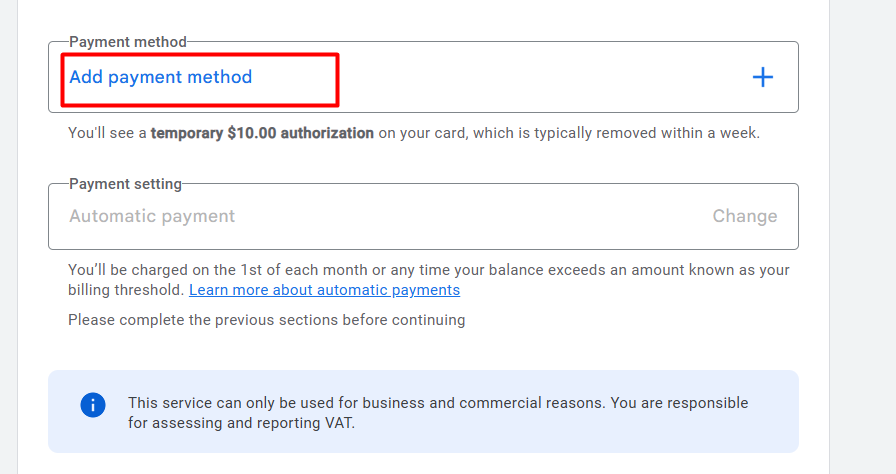
Task: Select the "Automatic payment" setting text
Action: point(152,216)
